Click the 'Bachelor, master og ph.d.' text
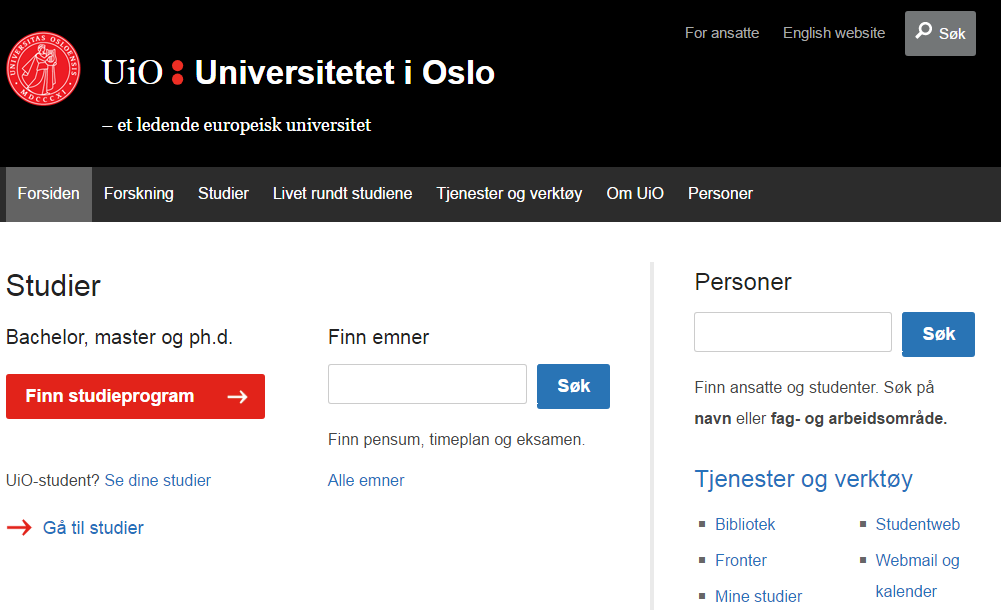This screenshot has height=610, width=1001. [x=119, y=337]
